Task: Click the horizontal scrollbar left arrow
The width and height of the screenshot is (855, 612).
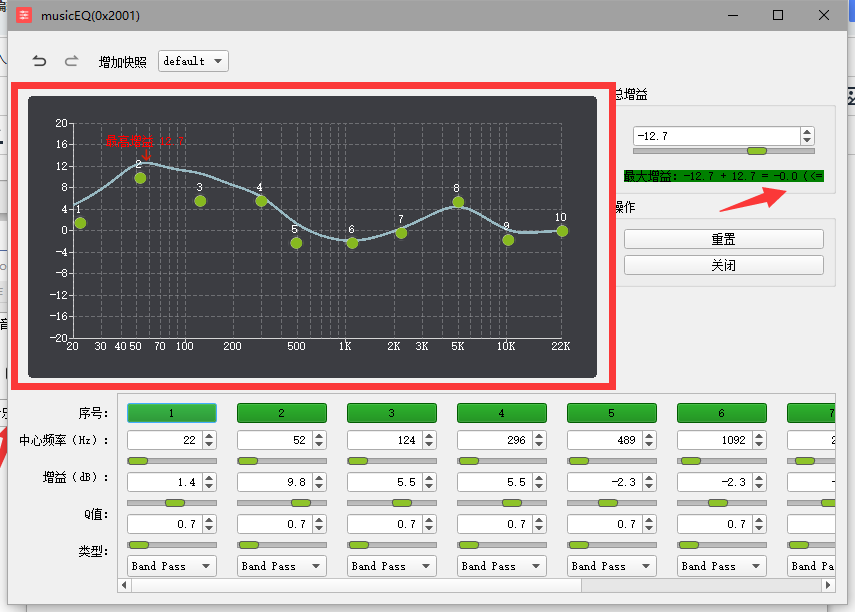Action: [x=124, y=585]
